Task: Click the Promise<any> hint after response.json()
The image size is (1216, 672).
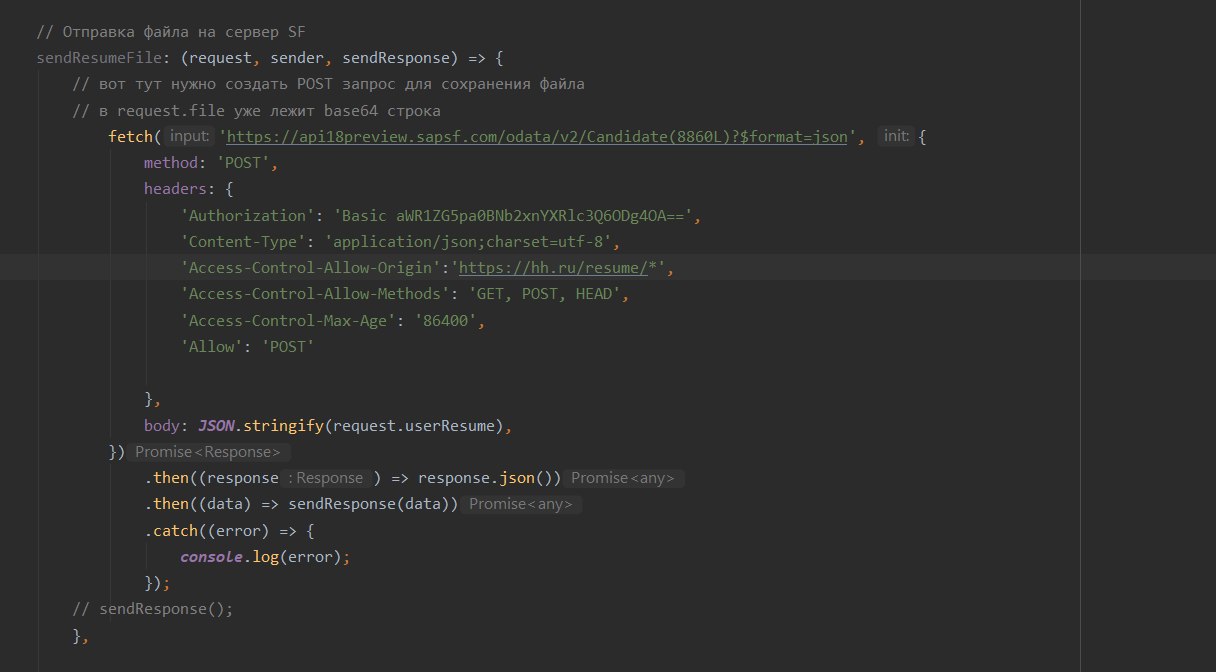Action: pyautogui.click(x=624, y=478)
